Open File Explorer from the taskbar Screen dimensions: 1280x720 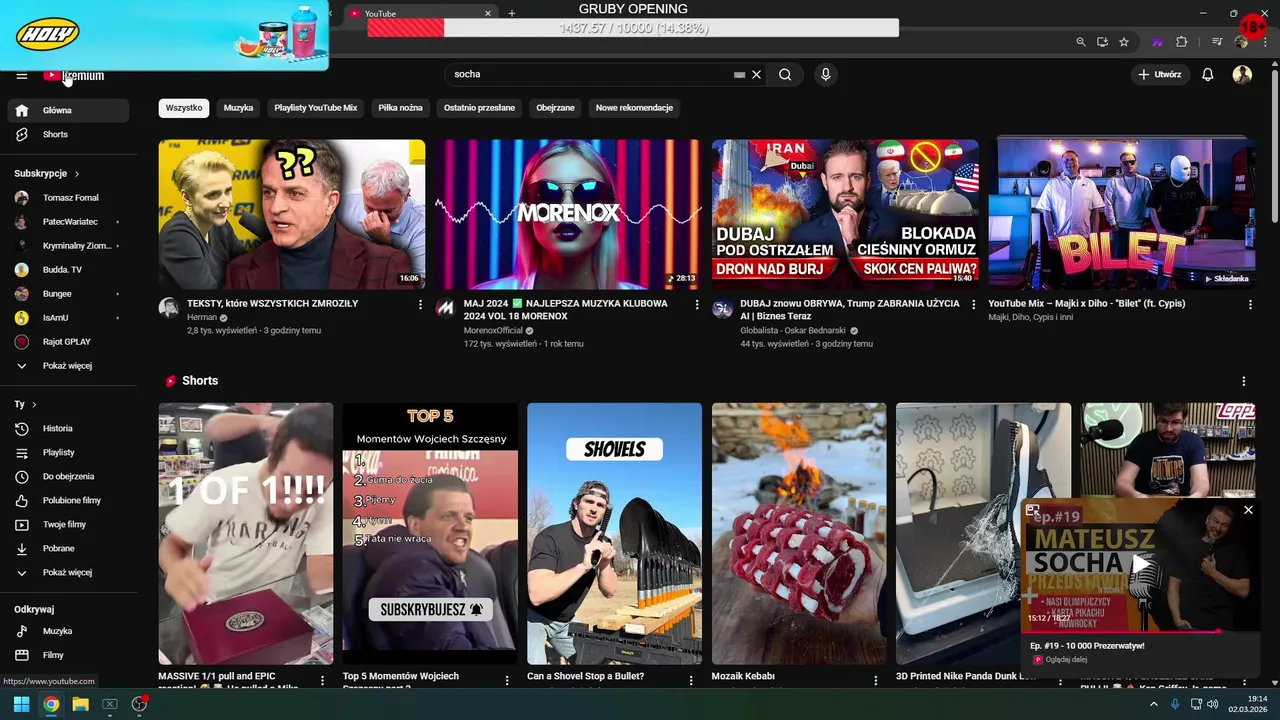point(80,704)
